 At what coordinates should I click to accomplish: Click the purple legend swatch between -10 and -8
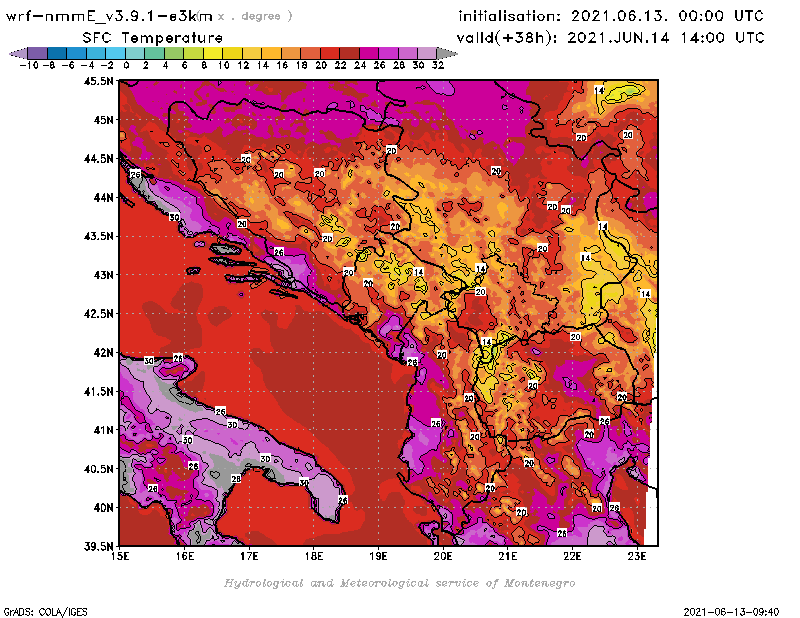[38, 53]
